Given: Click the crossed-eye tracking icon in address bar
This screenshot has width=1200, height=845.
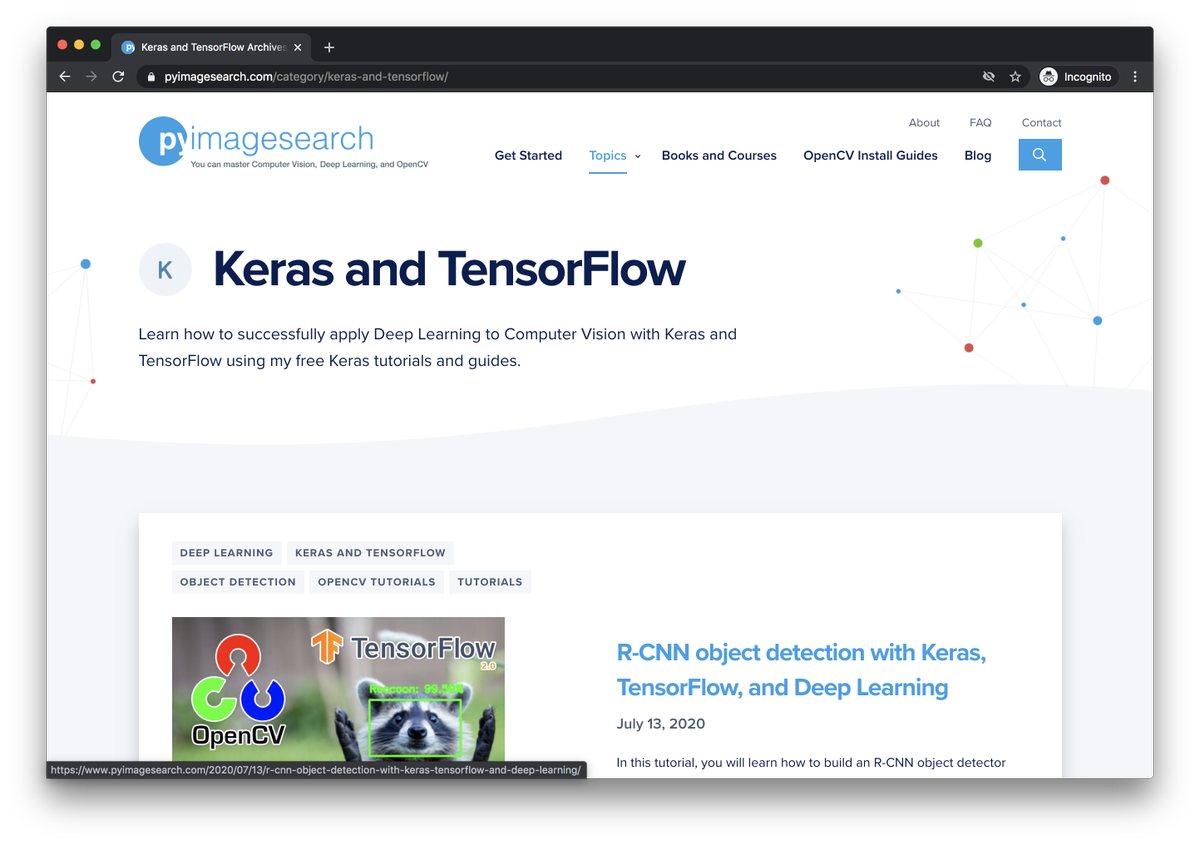Looking at the screenshot, I should (989, 77).
